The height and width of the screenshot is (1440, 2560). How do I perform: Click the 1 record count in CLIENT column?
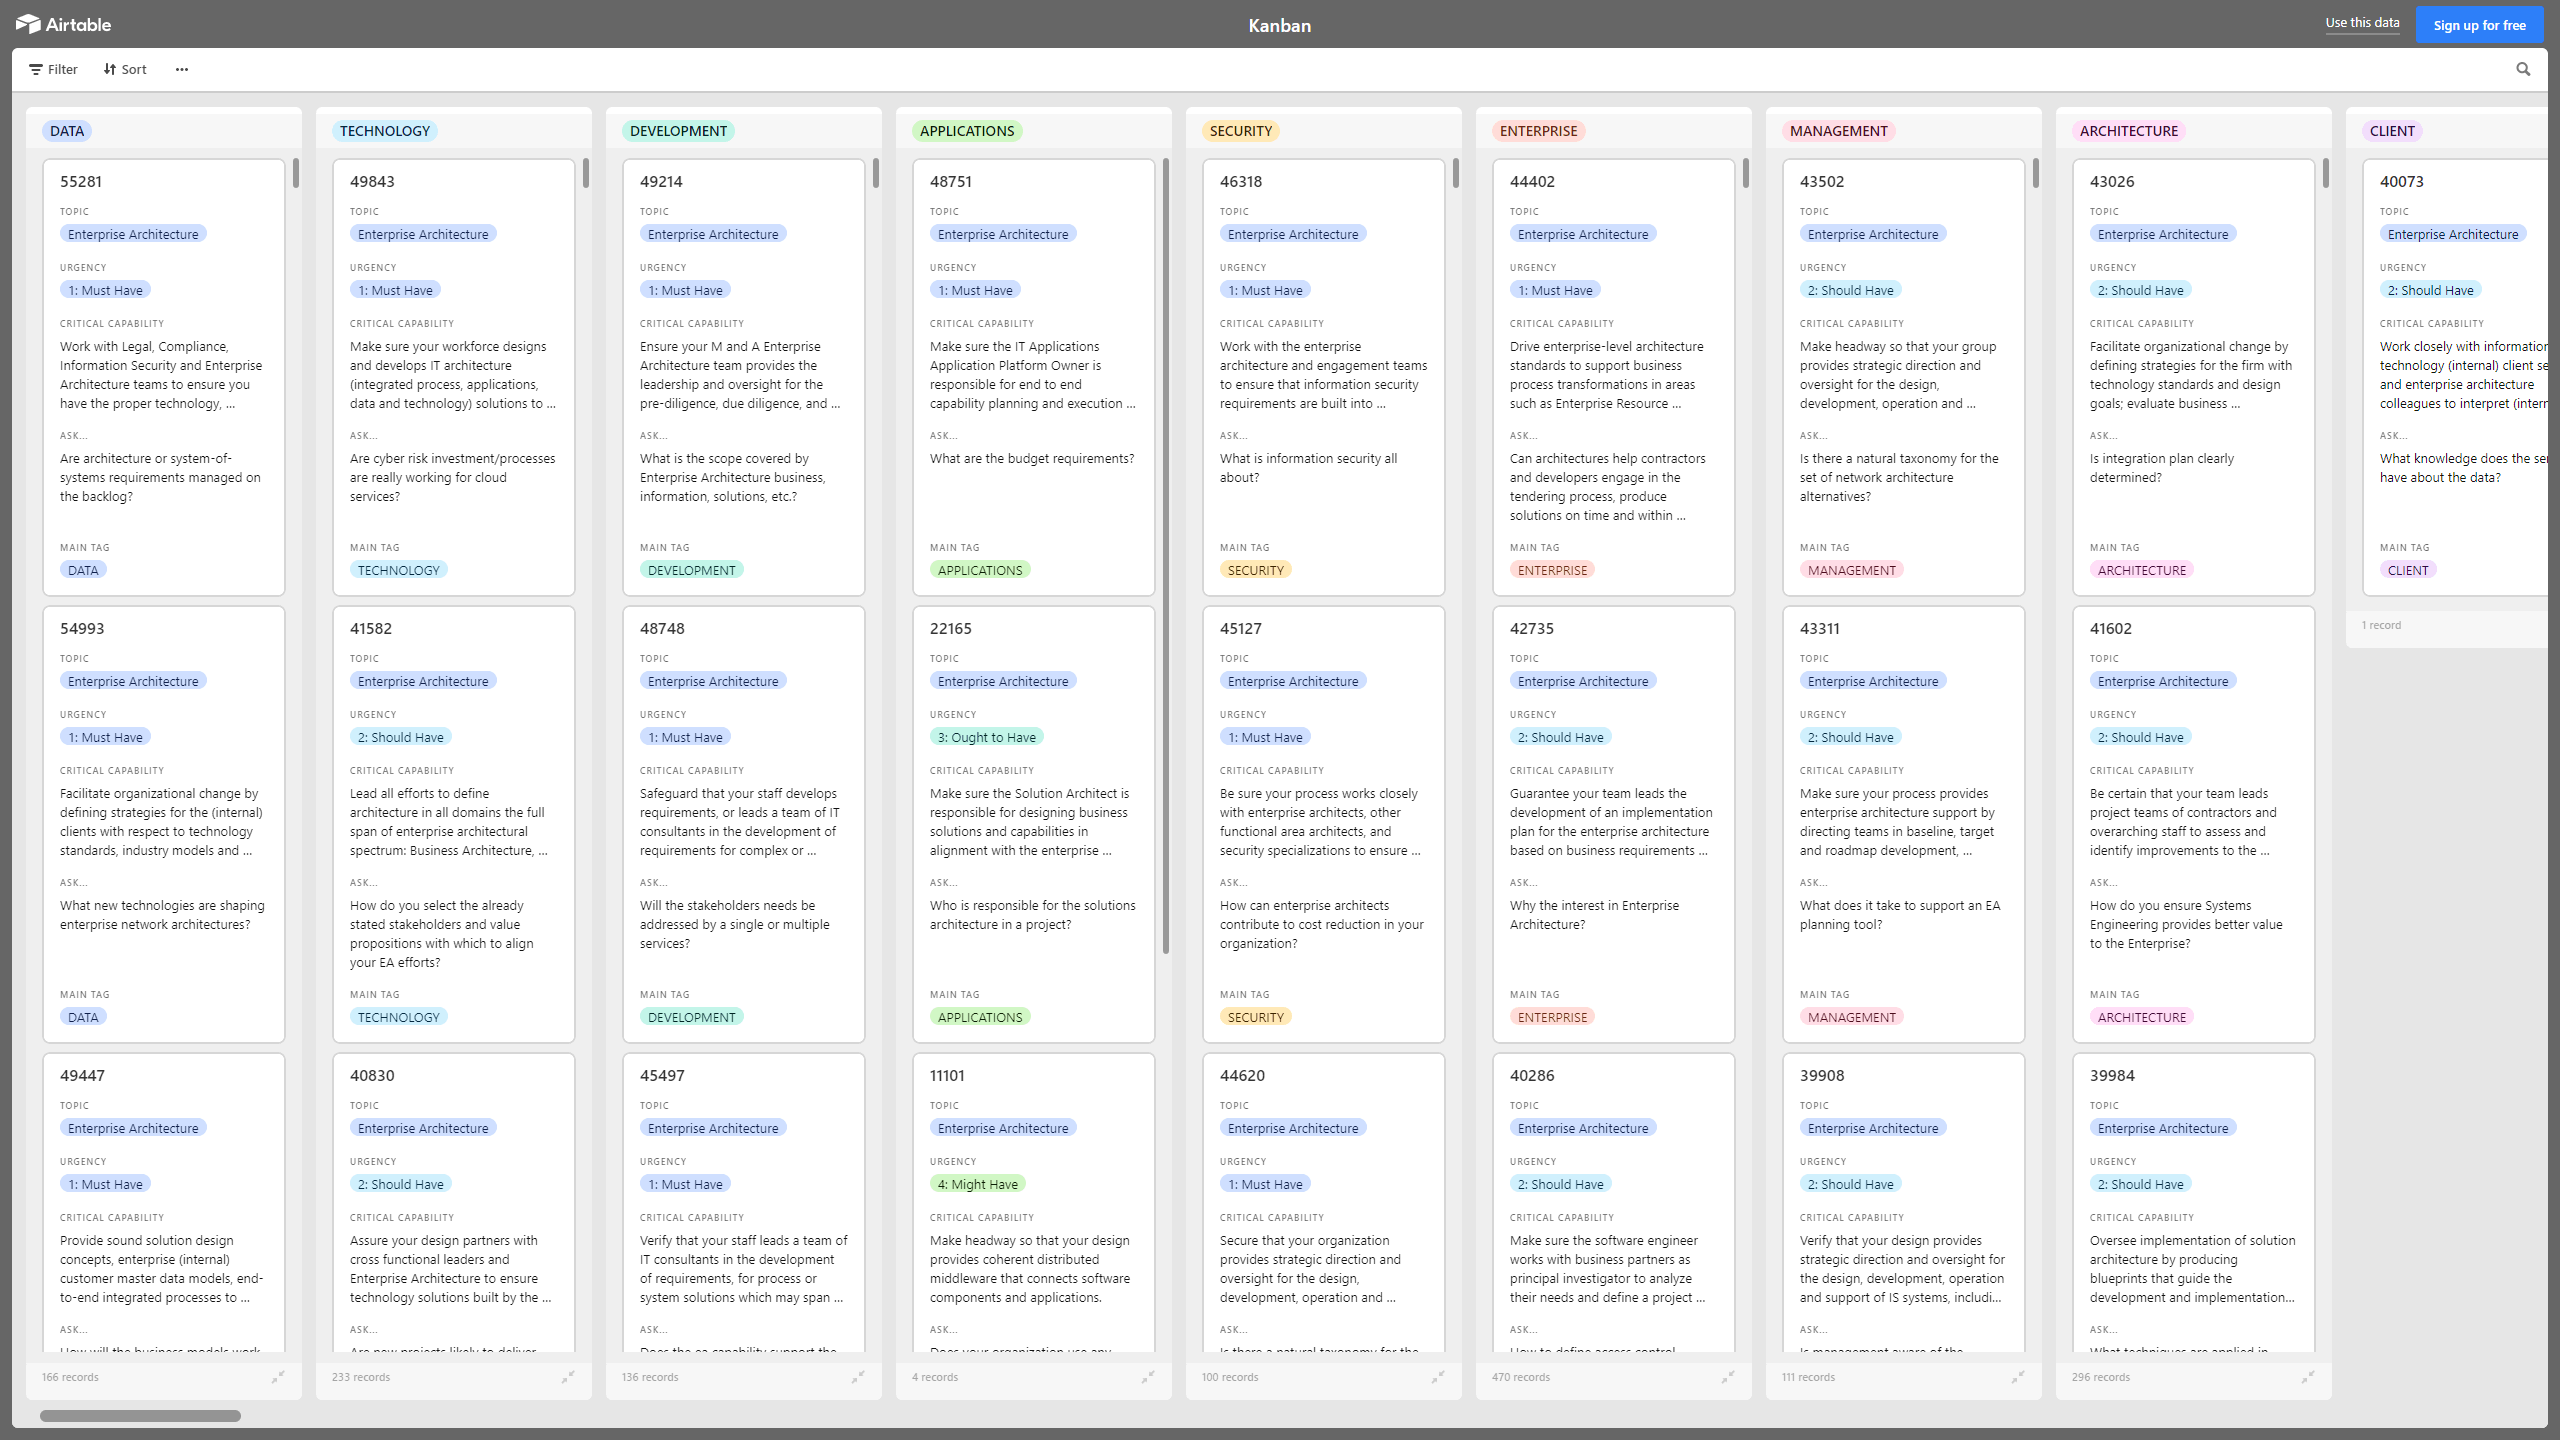pyautogui.click(x=2381, y=625)
